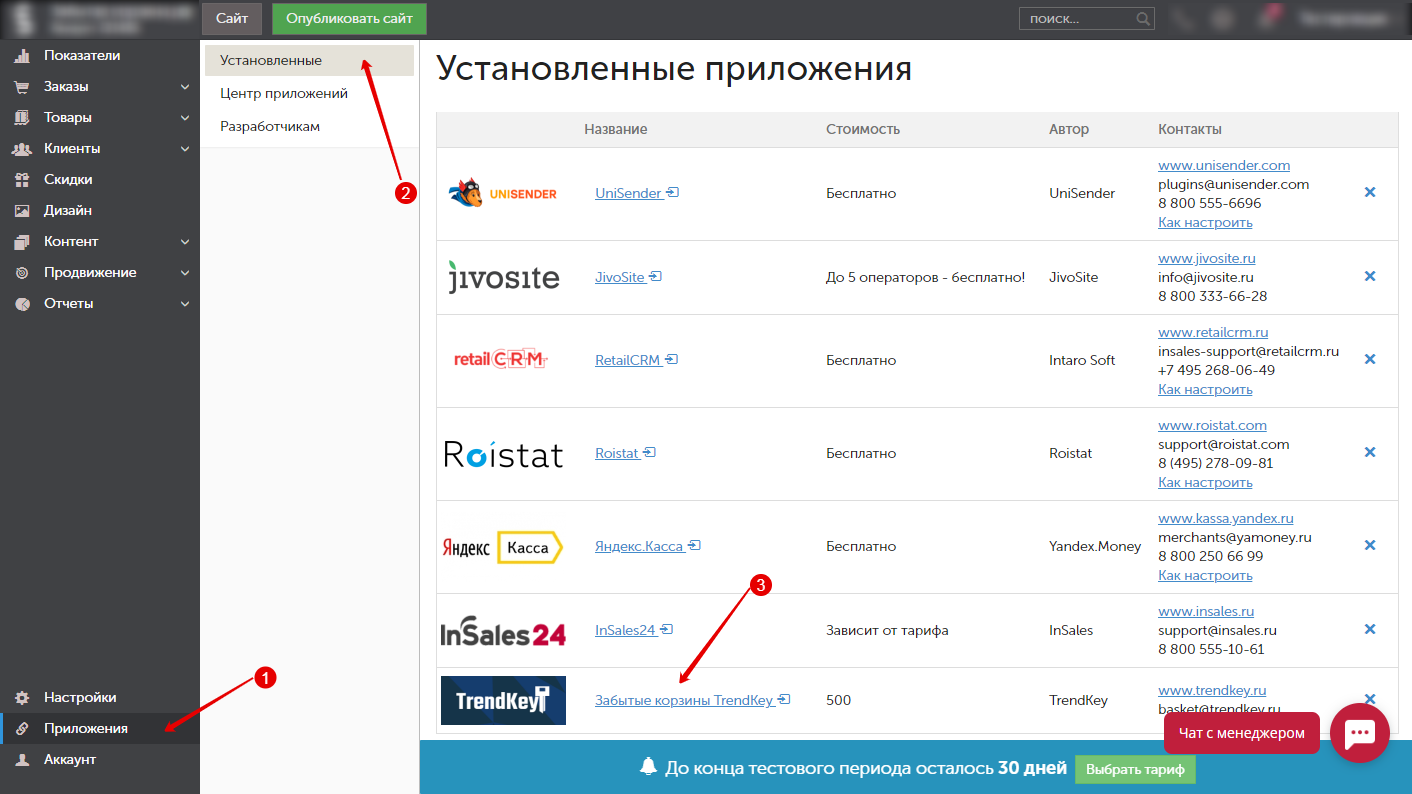Click the Настройки gear icon in sidebar
This screenshot has width=1412, height=794.
point(22,698)
